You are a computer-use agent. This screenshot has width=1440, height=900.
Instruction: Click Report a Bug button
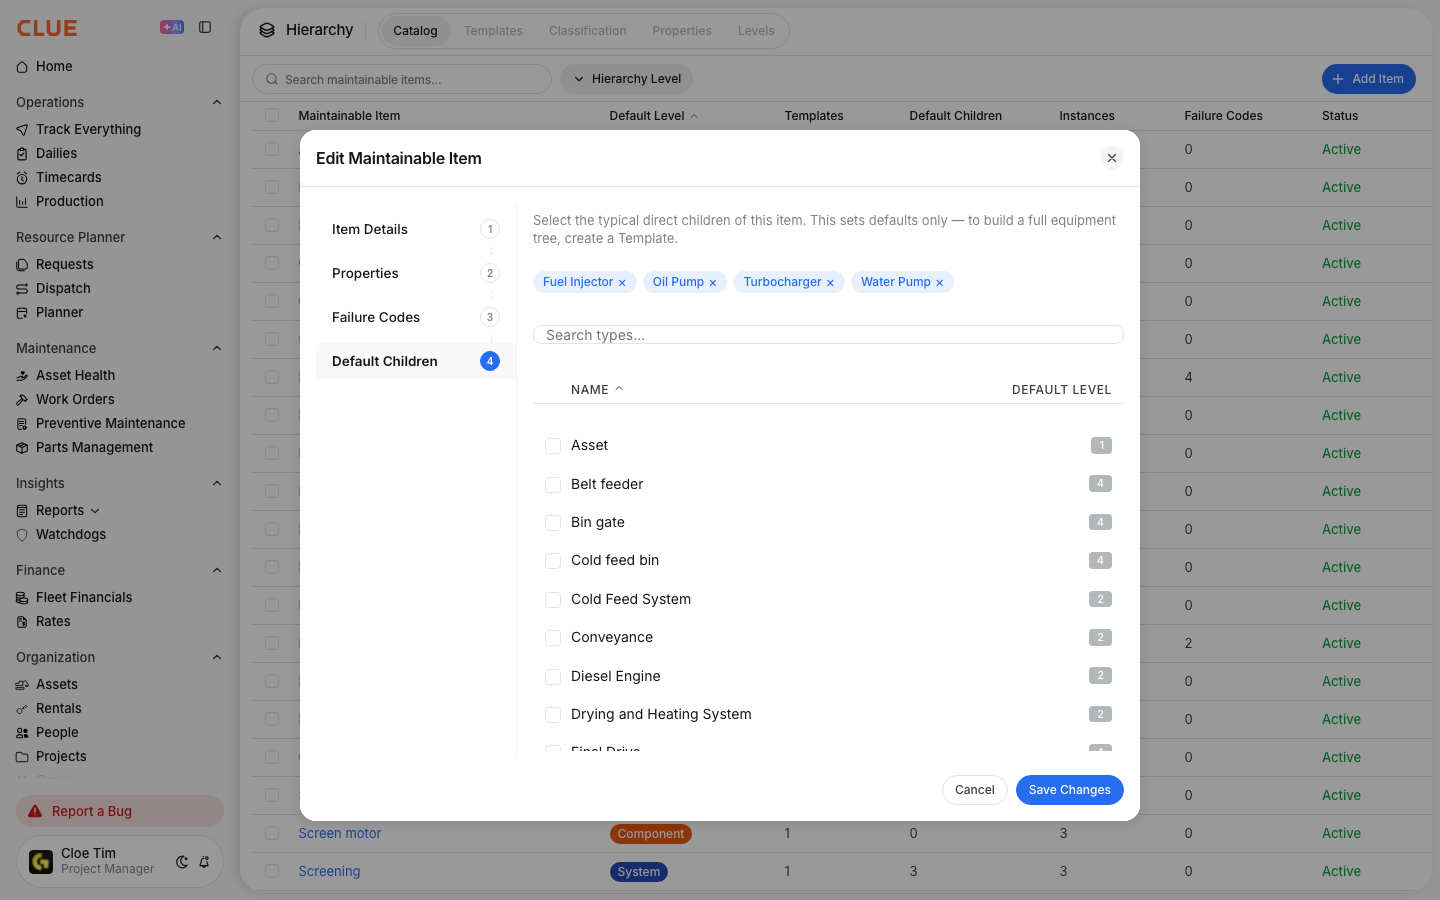[120, 811]
